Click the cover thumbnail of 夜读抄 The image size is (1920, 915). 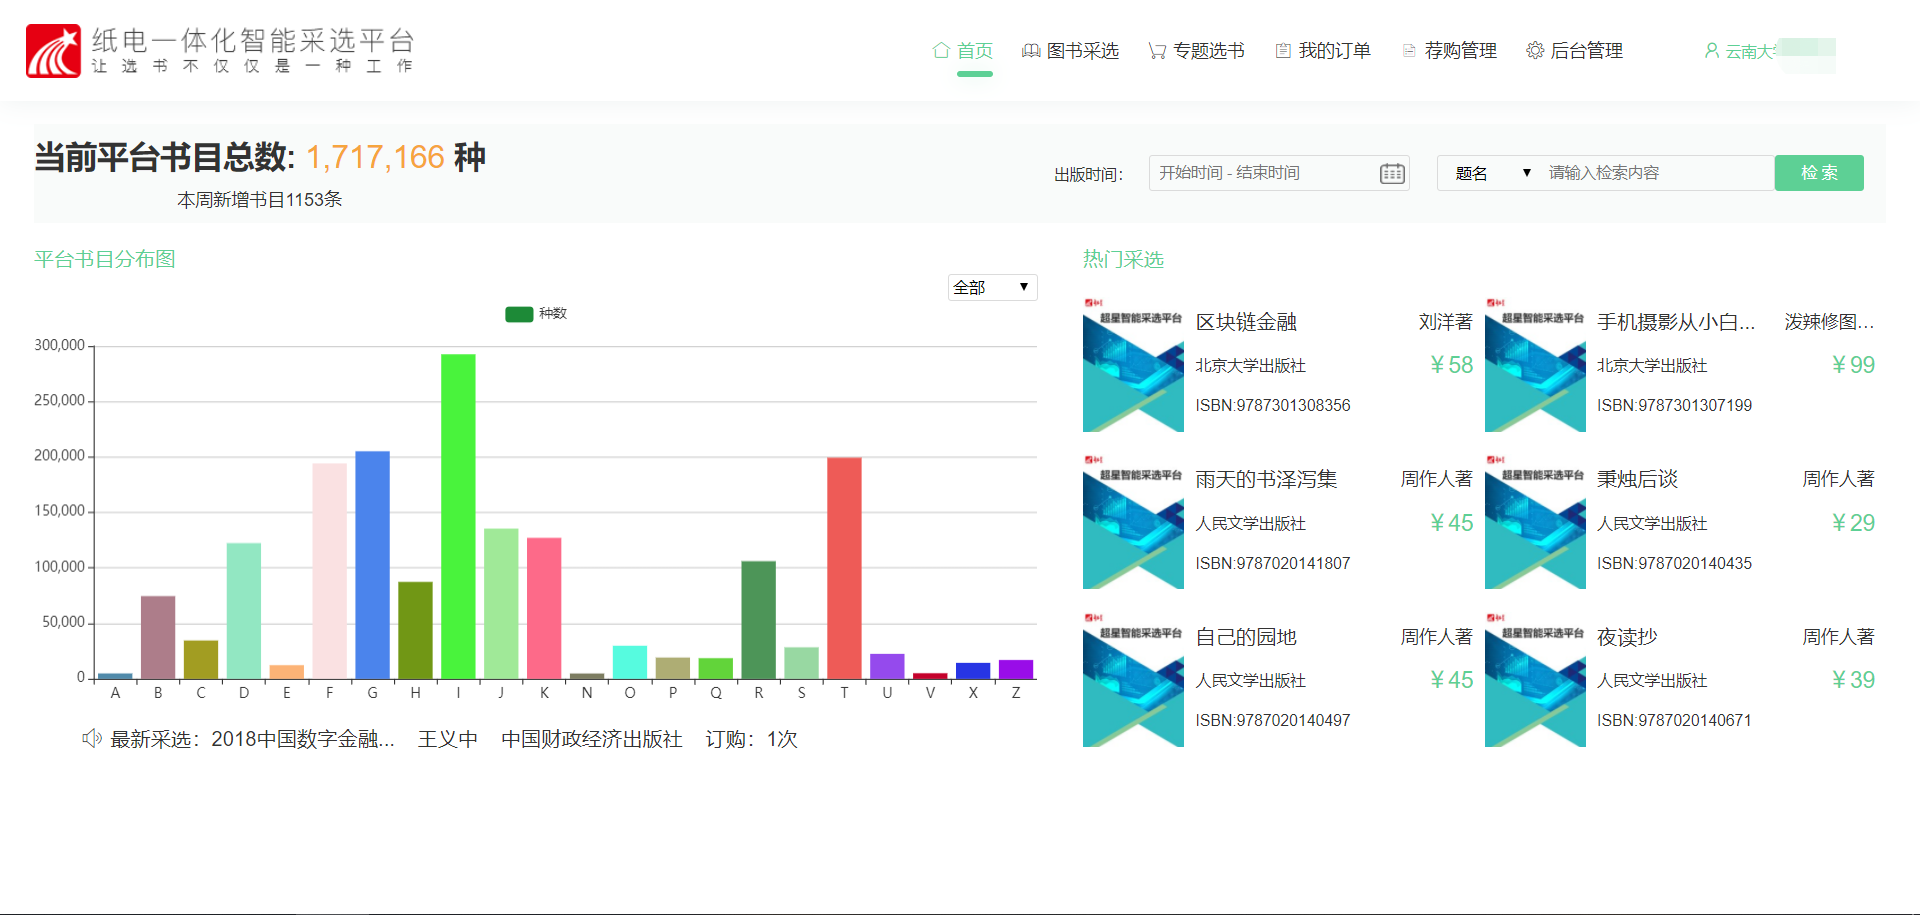click(x=1534, y=680)
